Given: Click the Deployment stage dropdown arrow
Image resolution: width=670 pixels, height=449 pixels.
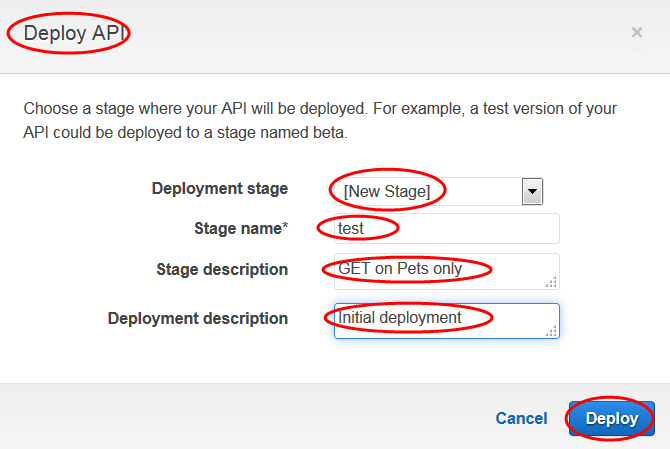Looking at the screenshot, I should [532, 191].
